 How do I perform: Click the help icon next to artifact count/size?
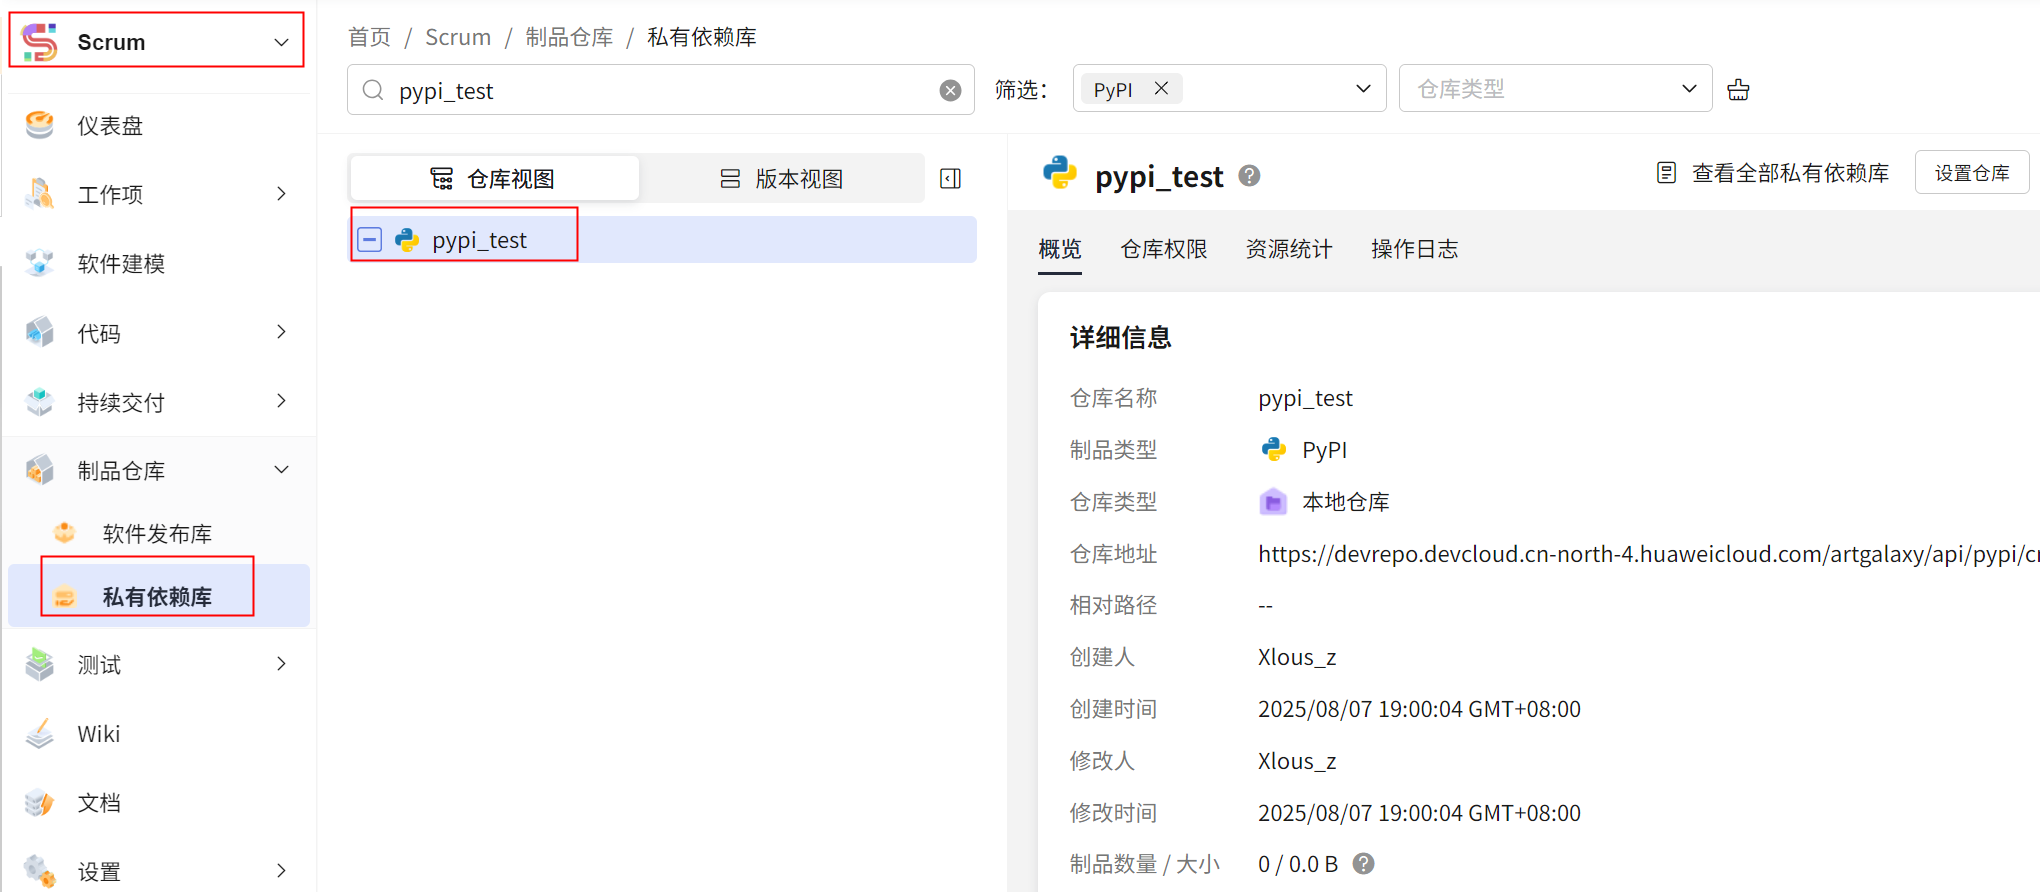click(1363, 864)
